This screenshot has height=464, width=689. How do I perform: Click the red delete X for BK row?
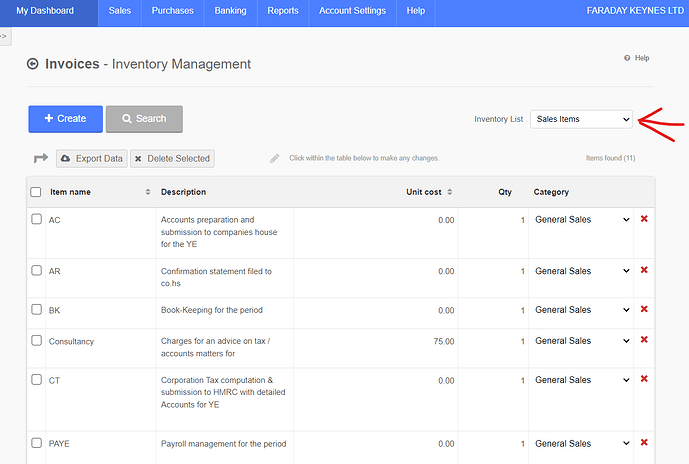pyautogui.click(x=644, y=309)
